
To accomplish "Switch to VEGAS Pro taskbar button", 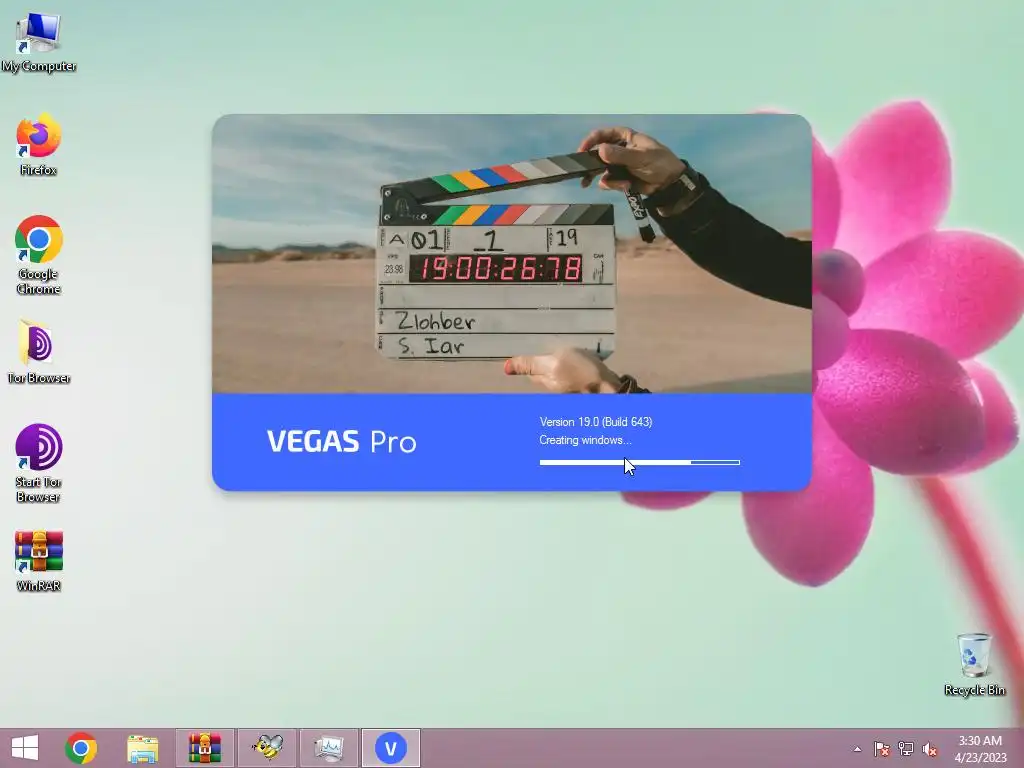I will [x=391, y=748].
